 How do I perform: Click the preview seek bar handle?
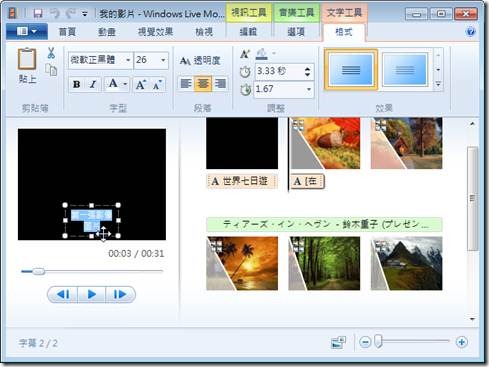[x=38, y=271]
